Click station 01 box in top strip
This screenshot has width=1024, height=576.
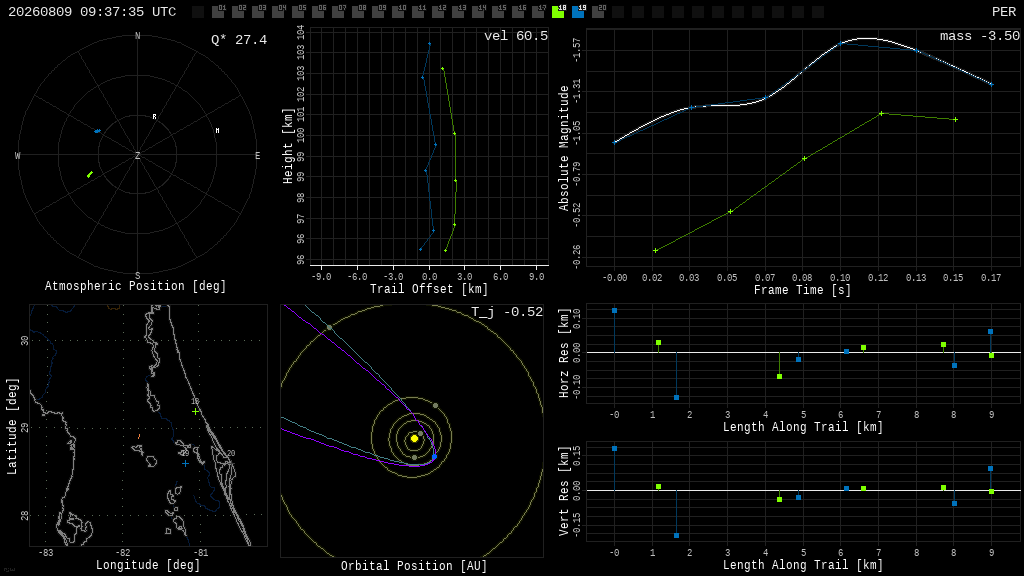click(218, 11)
